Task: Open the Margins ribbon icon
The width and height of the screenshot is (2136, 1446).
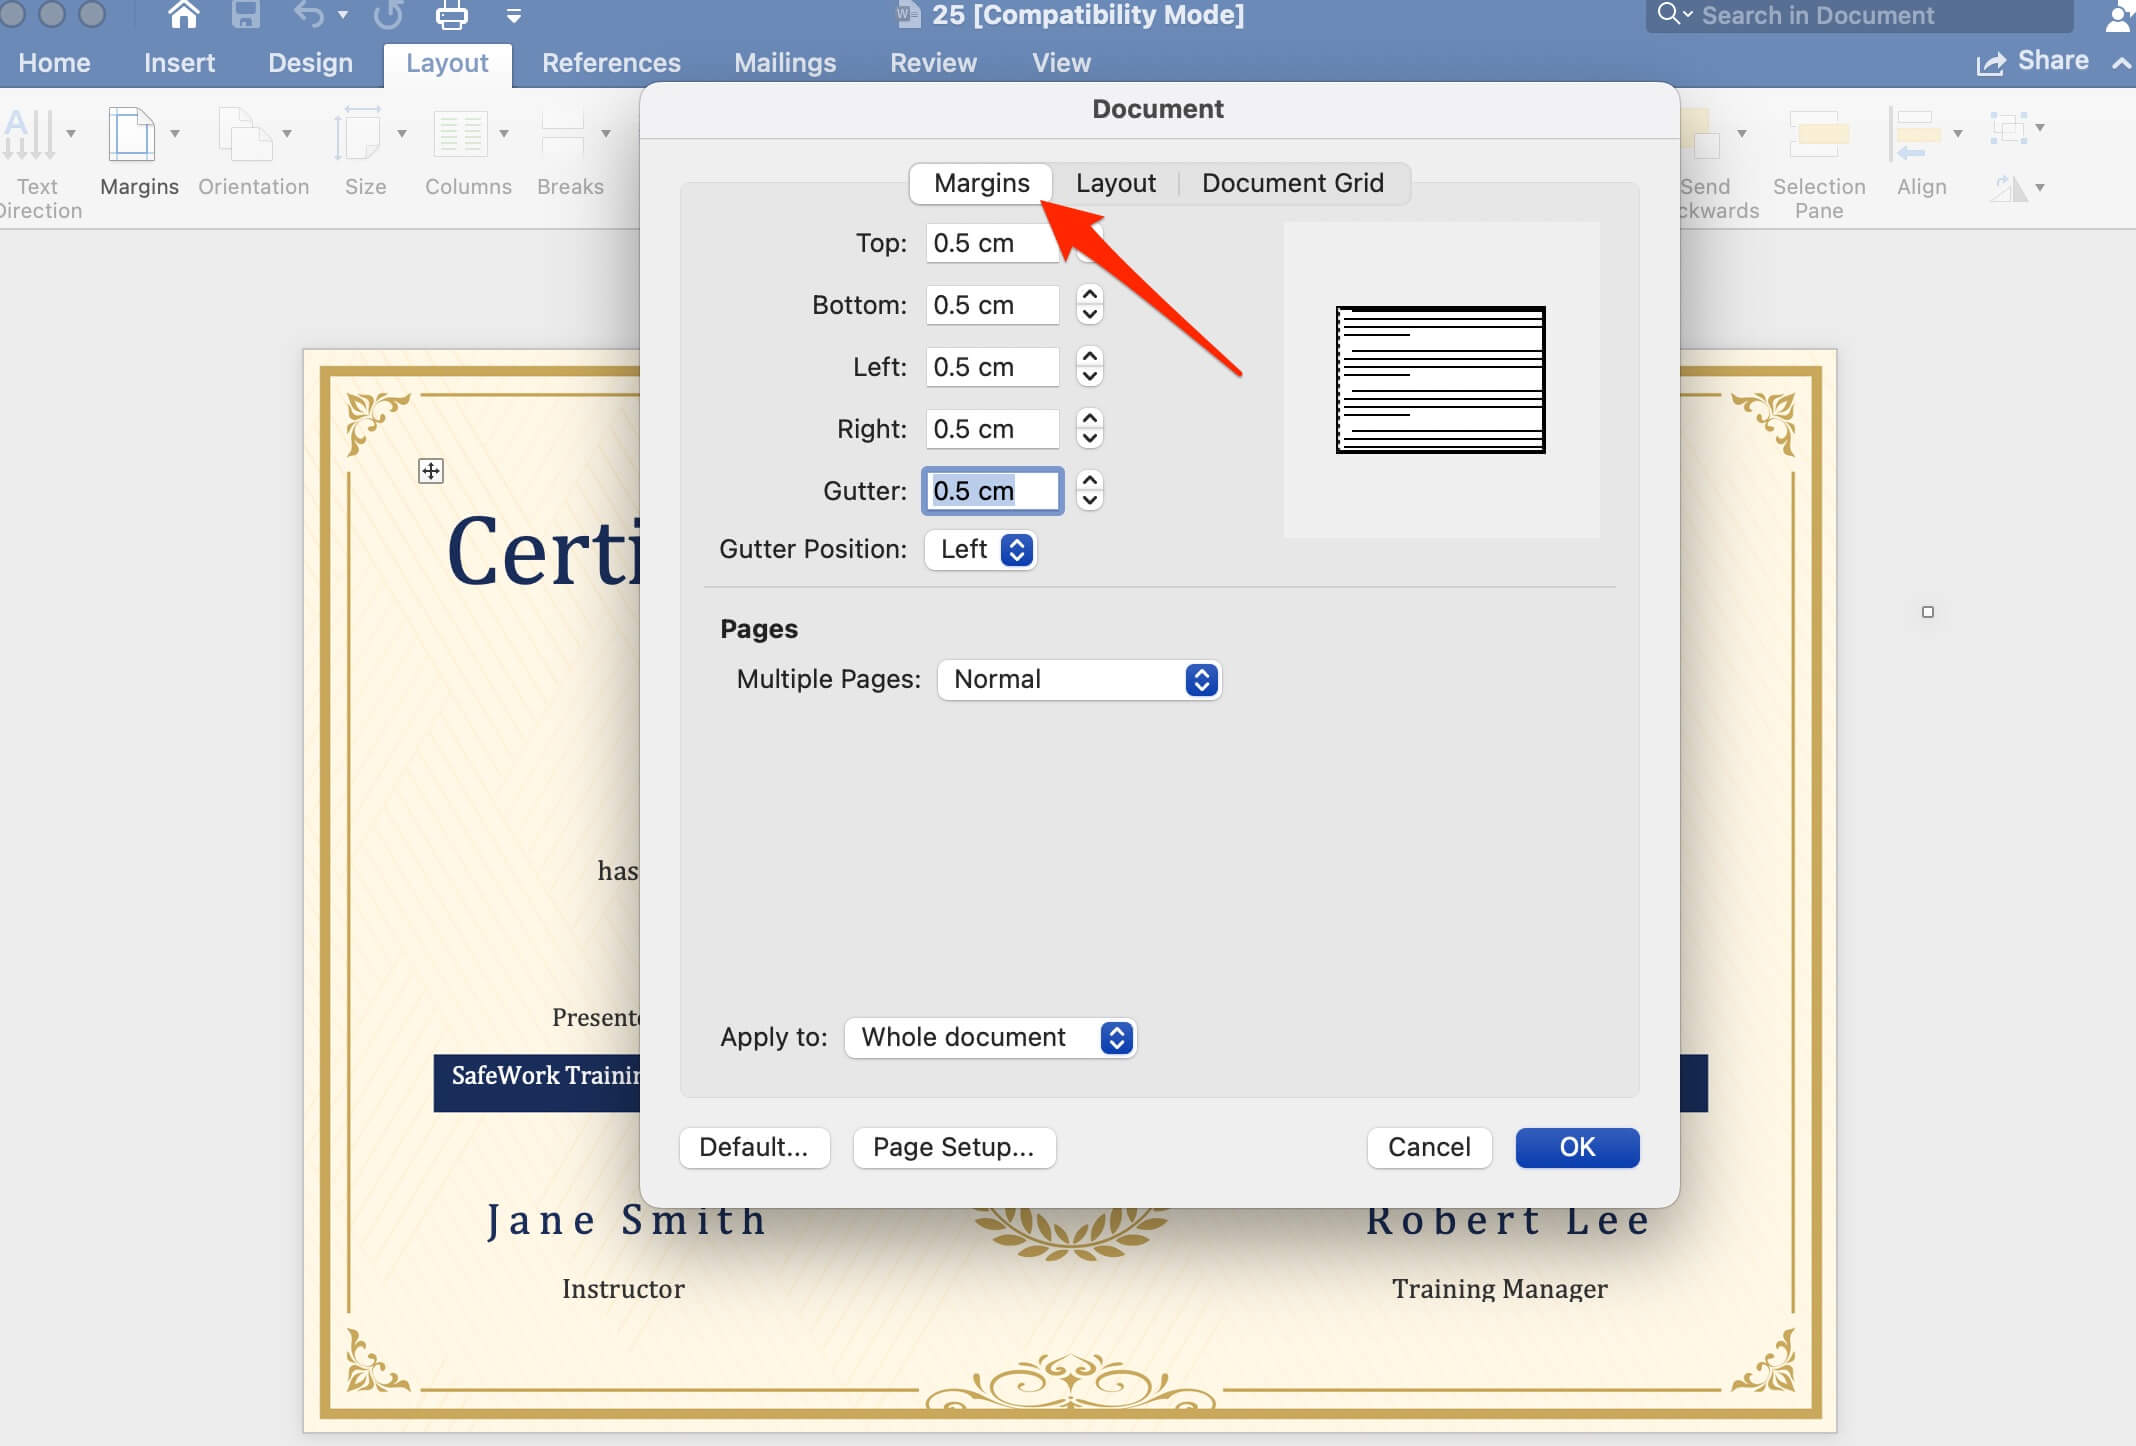Action: coord(132,135)
